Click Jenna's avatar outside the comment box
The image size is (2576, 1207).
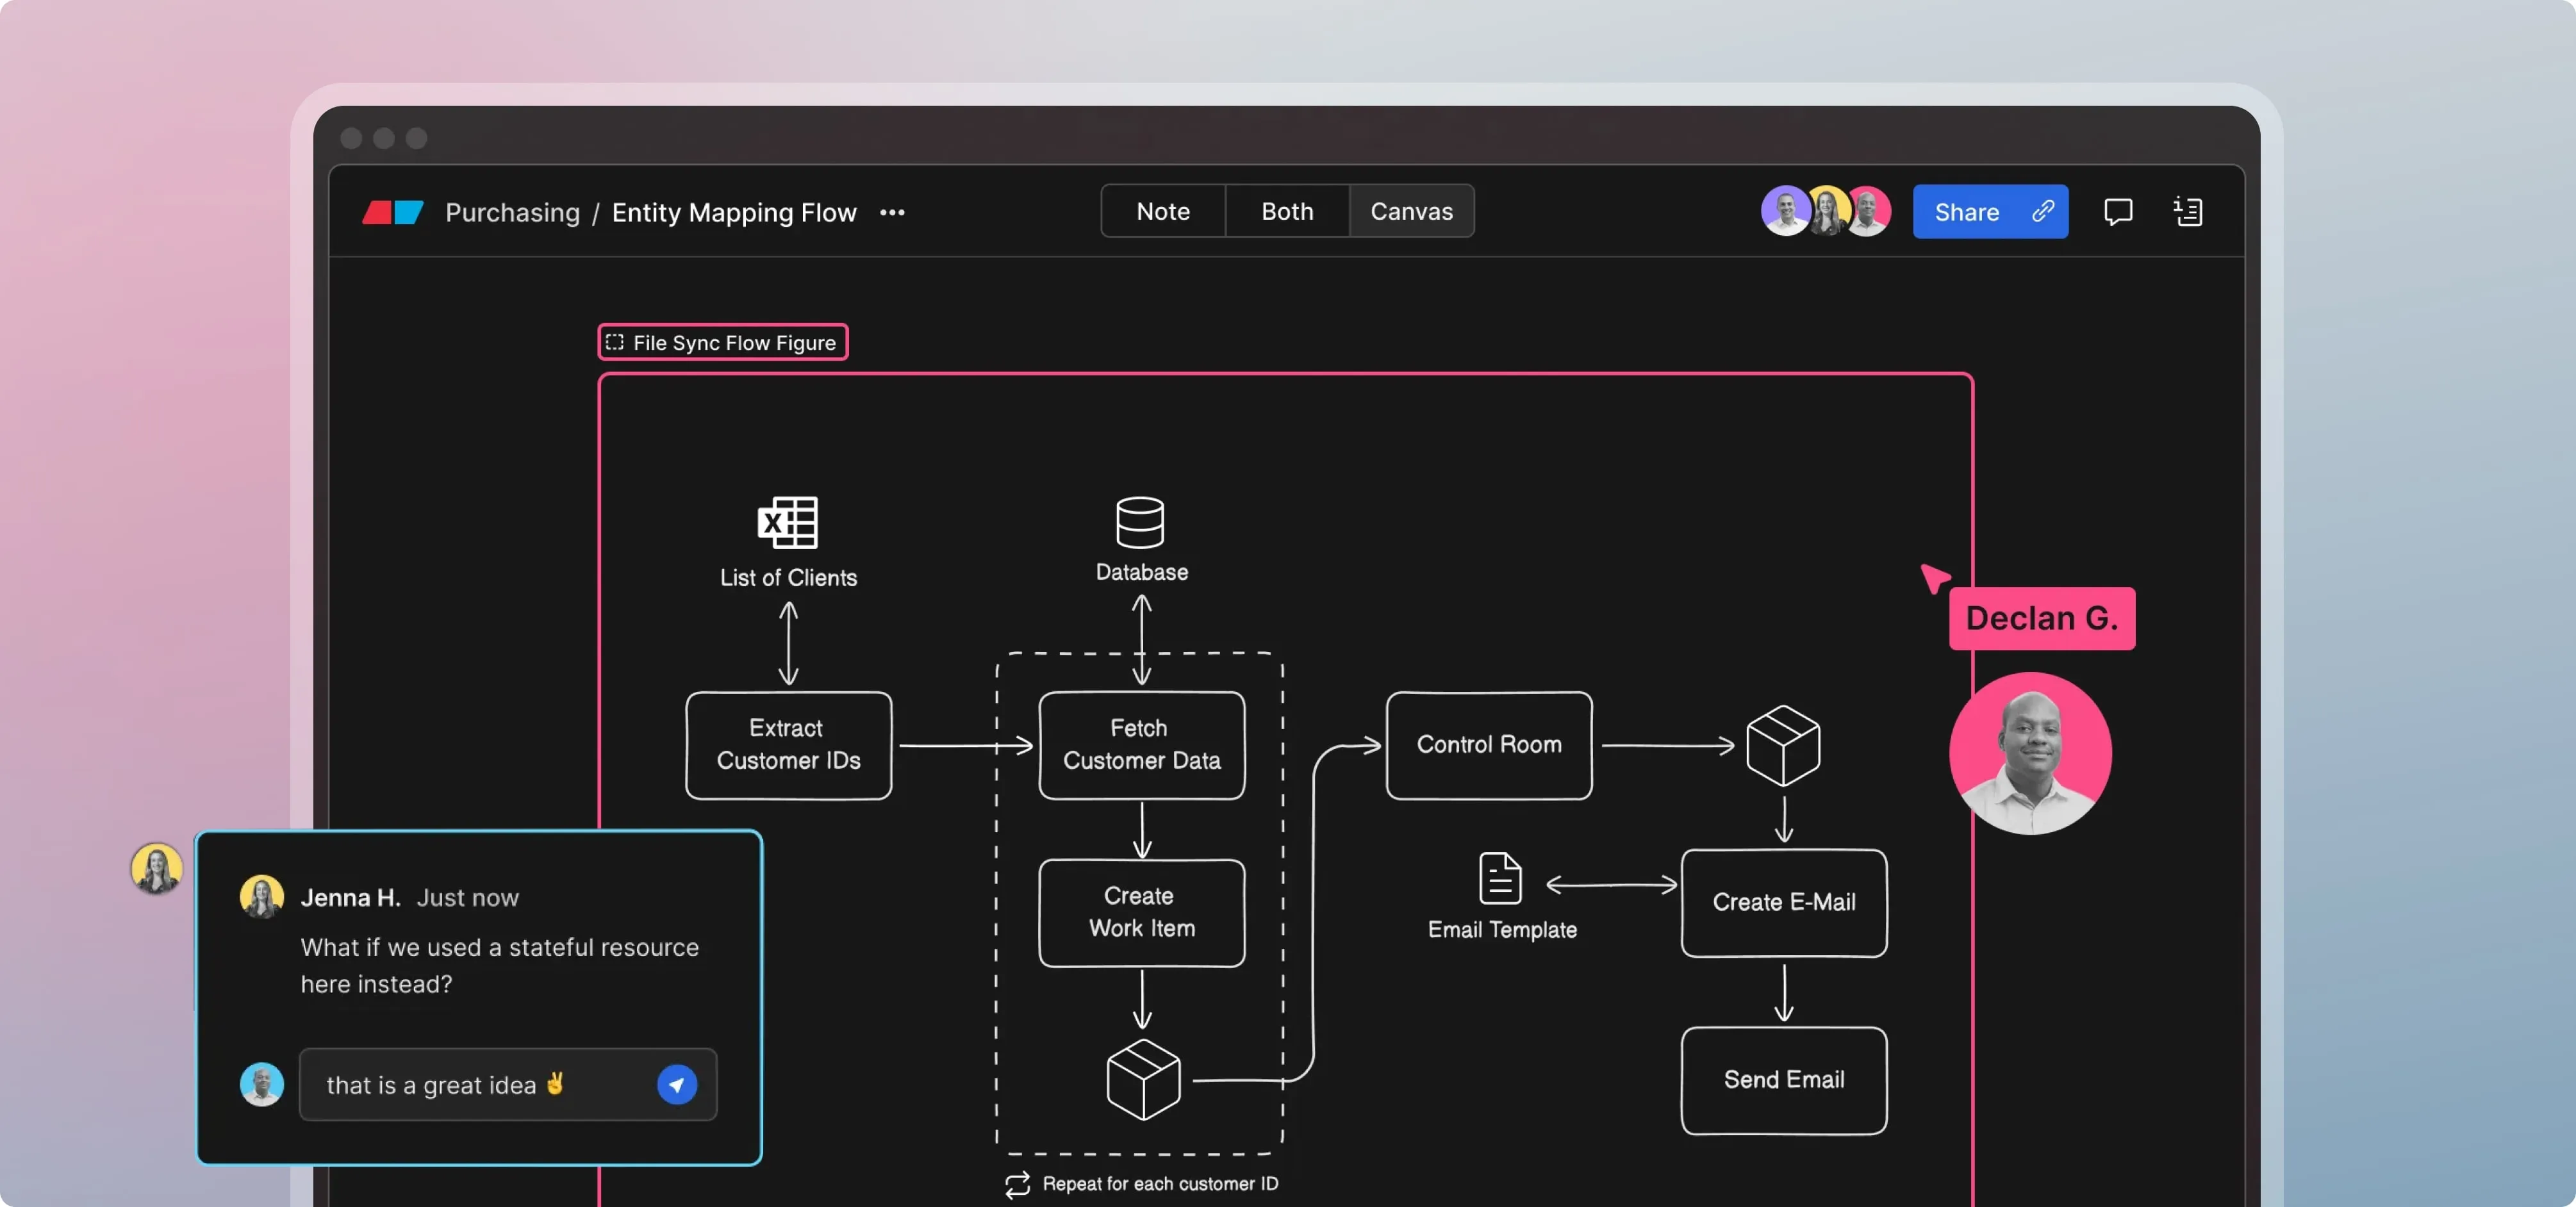click(156, 868)
